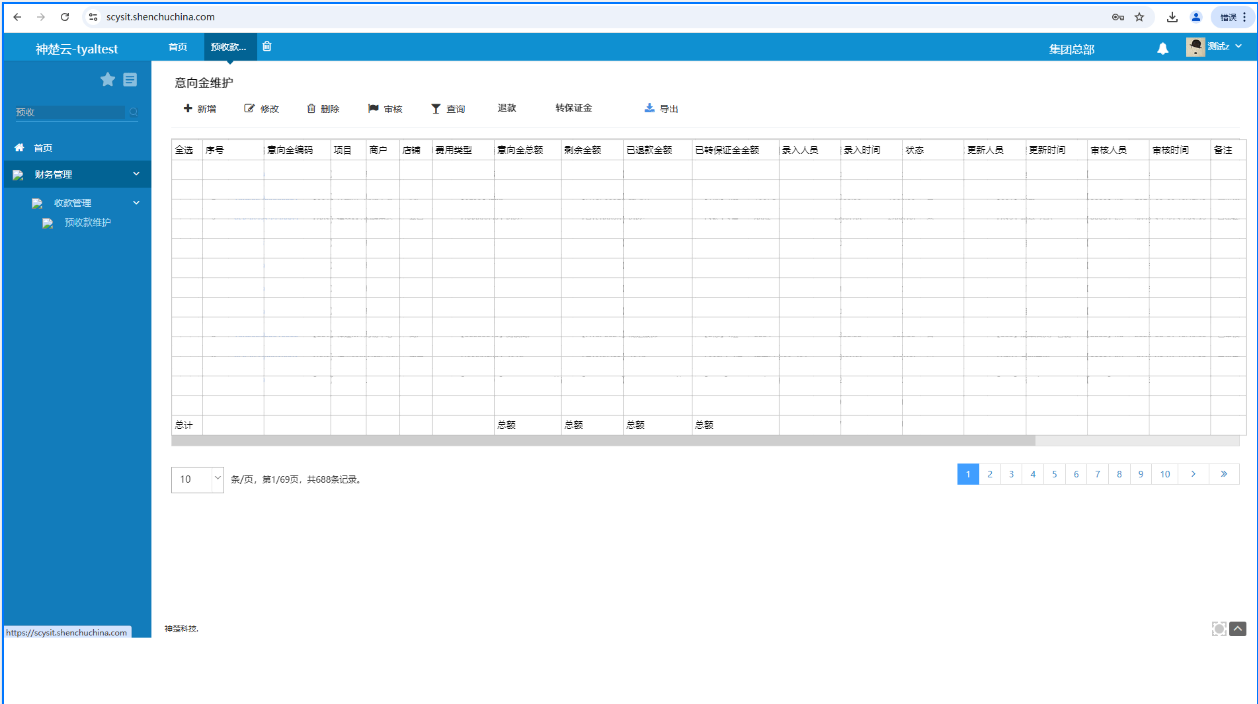The width and height of the screenshot is (1258, 704).
Task: Click 导出 to export the table
Action: pyautogui.click(x=662, y=108)
